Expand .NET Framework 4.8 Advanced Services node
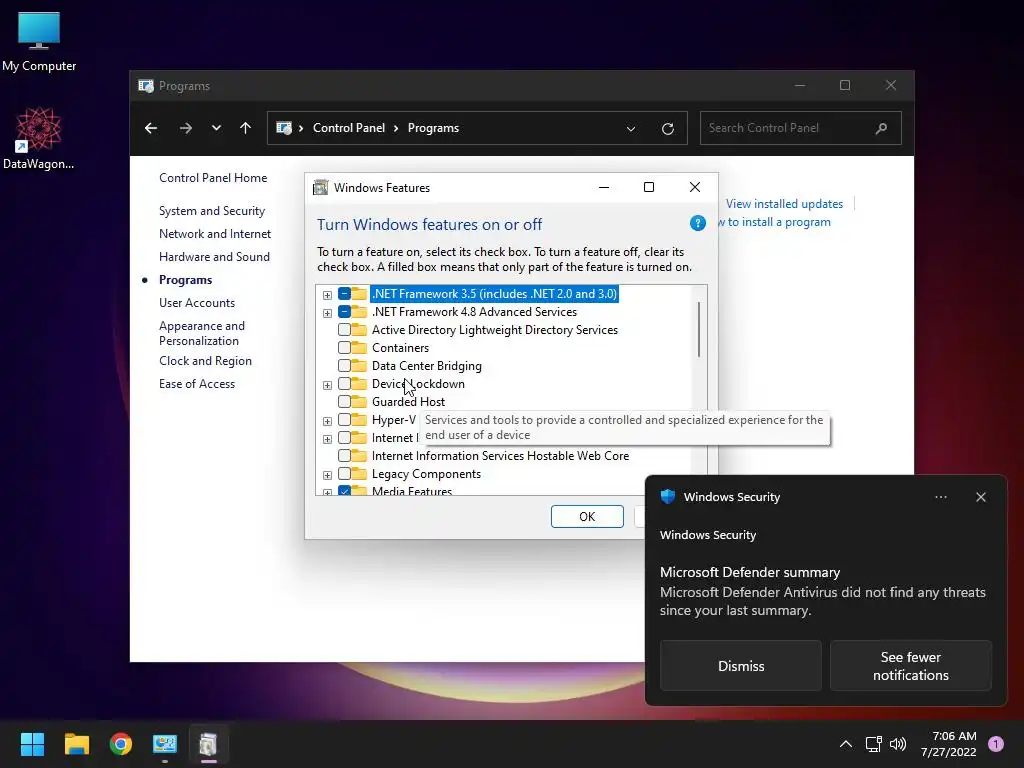The image size is (1024, 768). (327, 313)
